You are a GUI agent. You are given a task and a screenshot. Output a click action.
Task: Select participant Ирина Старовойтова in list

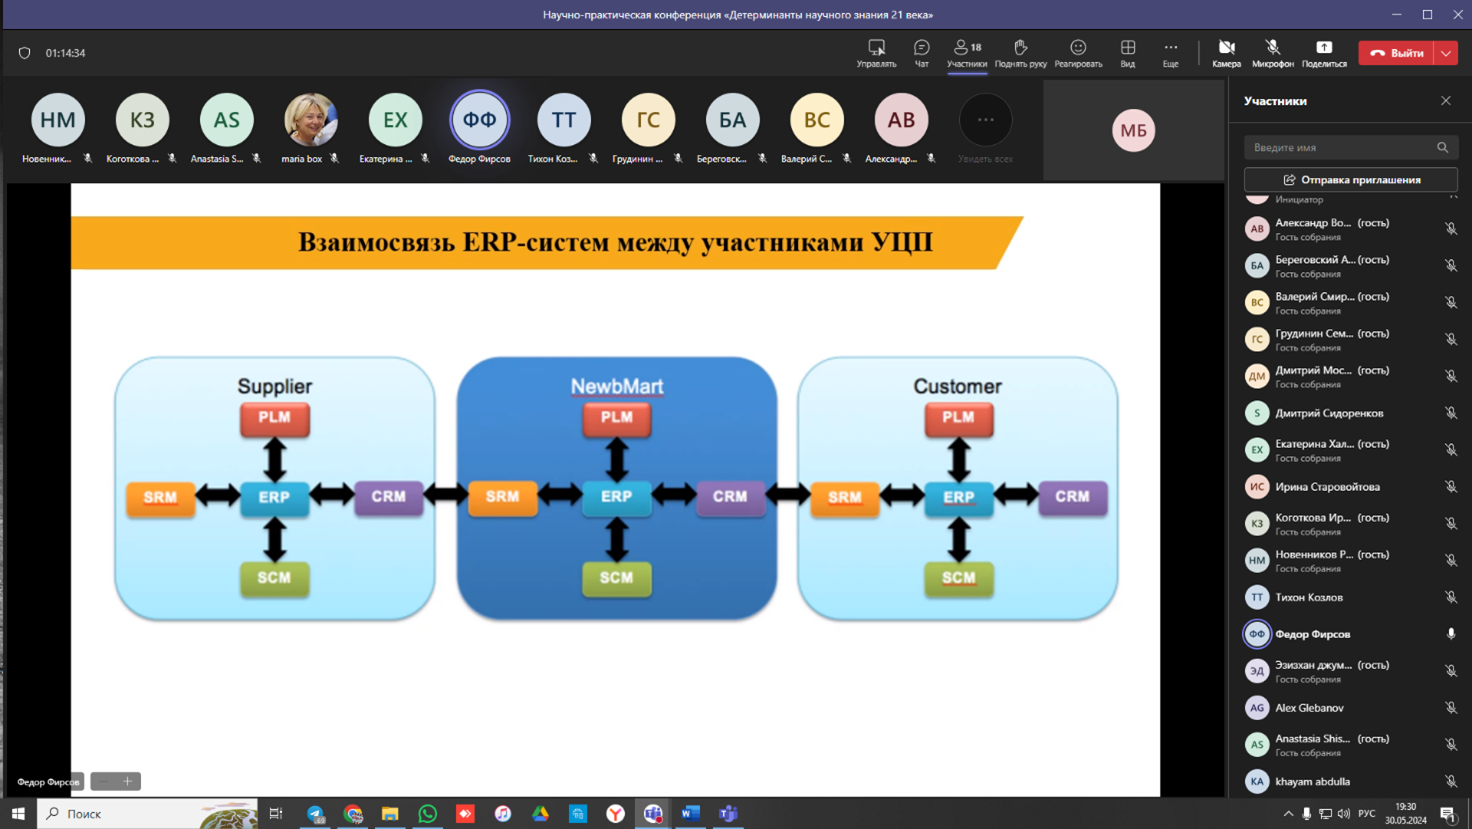1350,487
